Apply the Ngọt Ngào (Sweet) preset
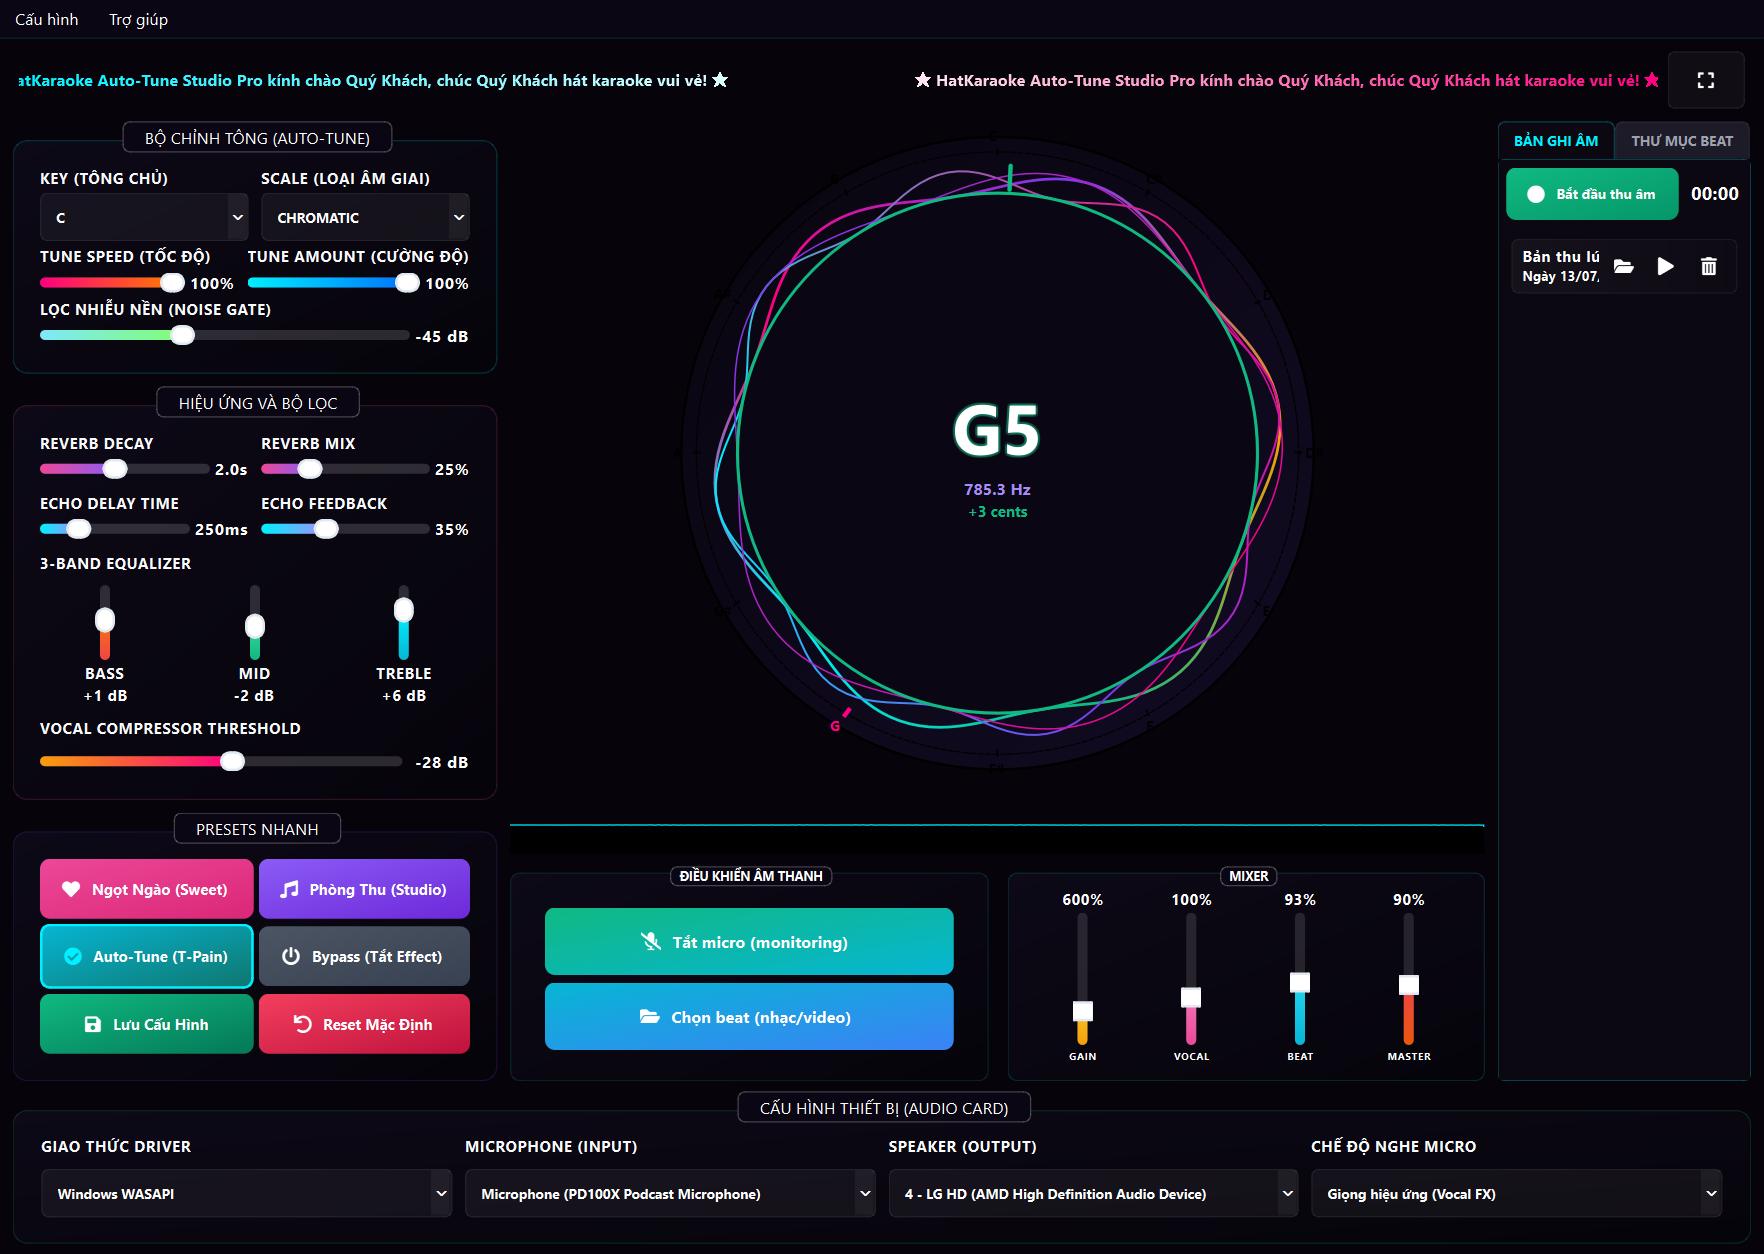1764x1254 pixels. (x=146, y=889)
